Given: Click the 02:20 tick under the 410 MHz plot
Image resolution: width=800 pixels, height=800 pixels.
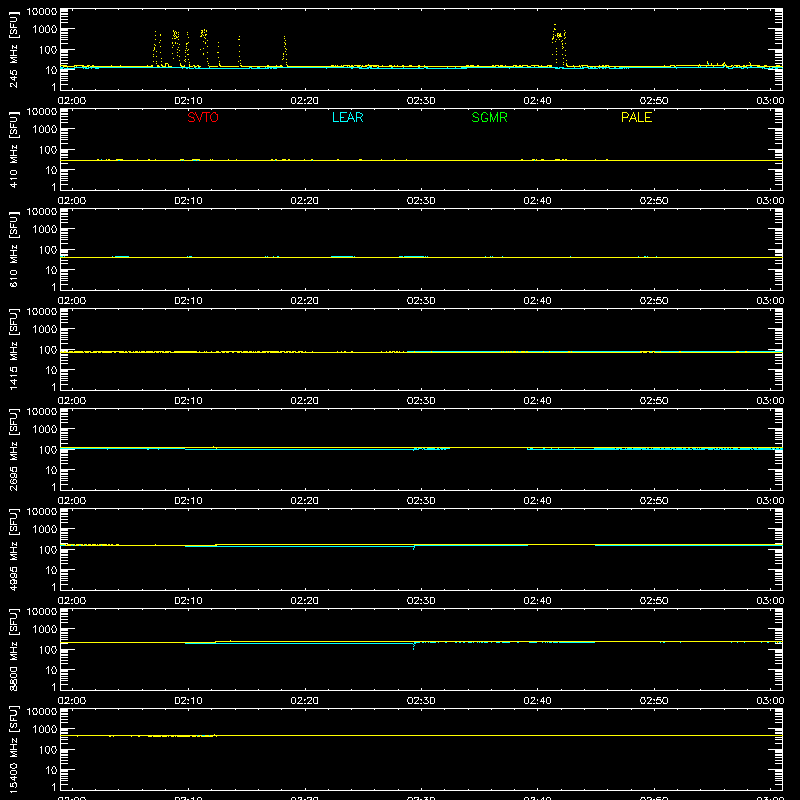Looking at the screenshot, I should 305,201.
